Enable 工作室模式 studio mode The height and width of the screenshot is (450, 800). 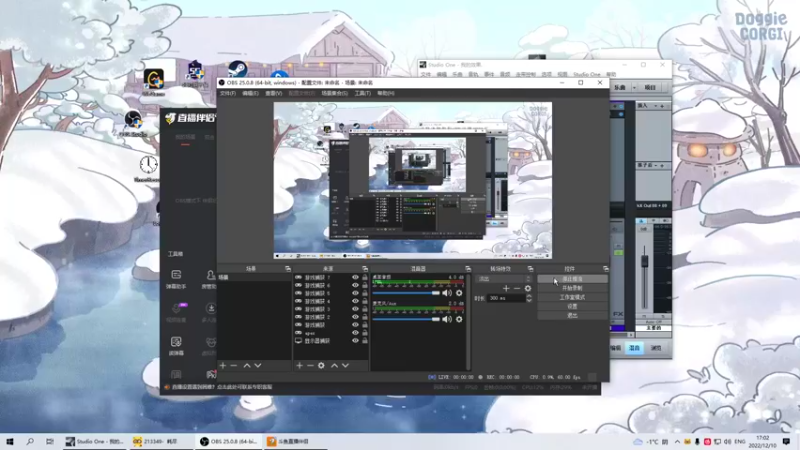pos(572,297)
